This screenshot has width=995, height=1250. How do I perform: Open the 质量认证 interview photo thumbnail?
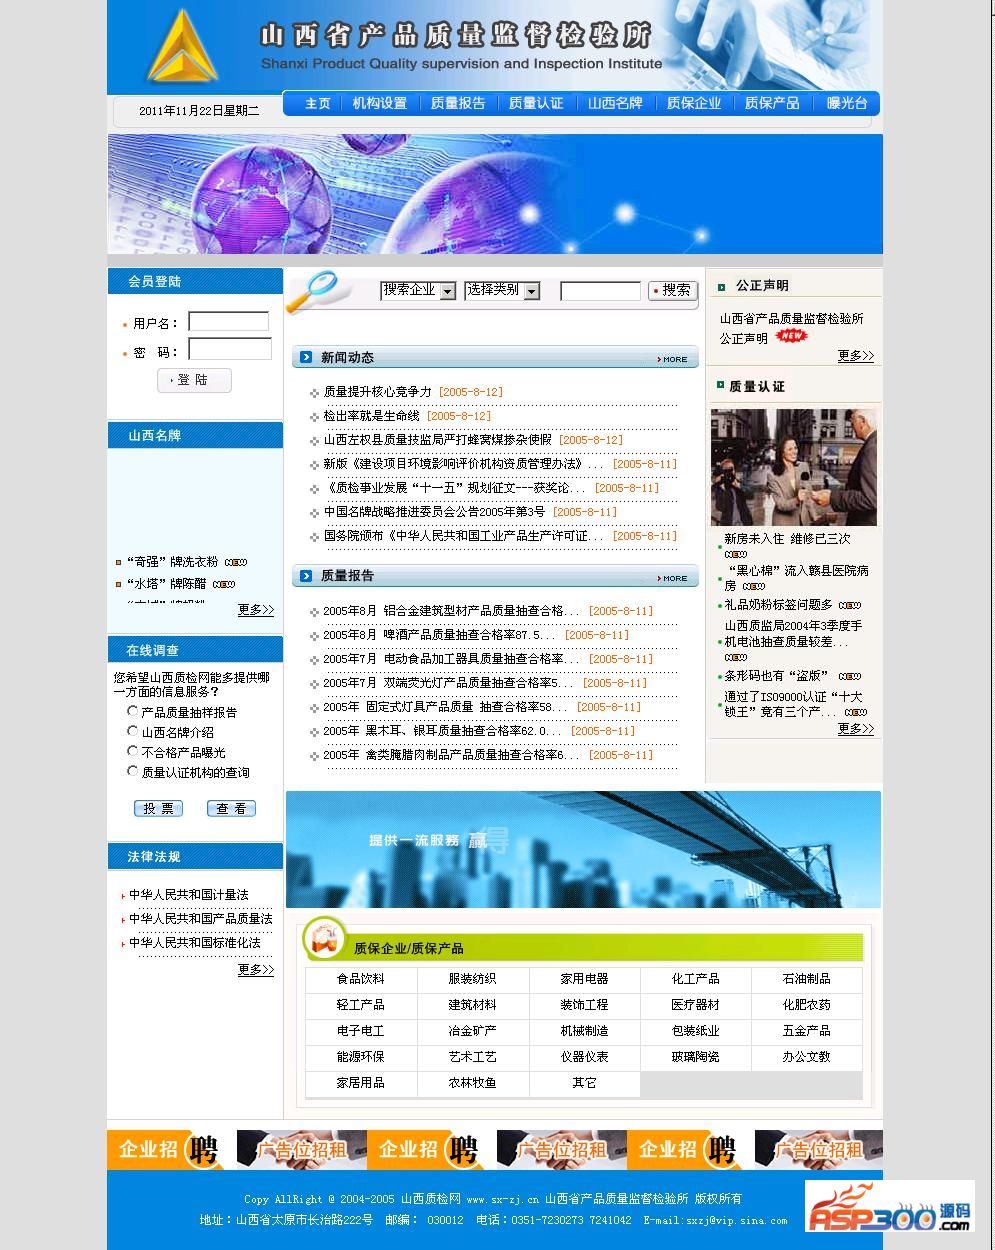tap(794, 467)
